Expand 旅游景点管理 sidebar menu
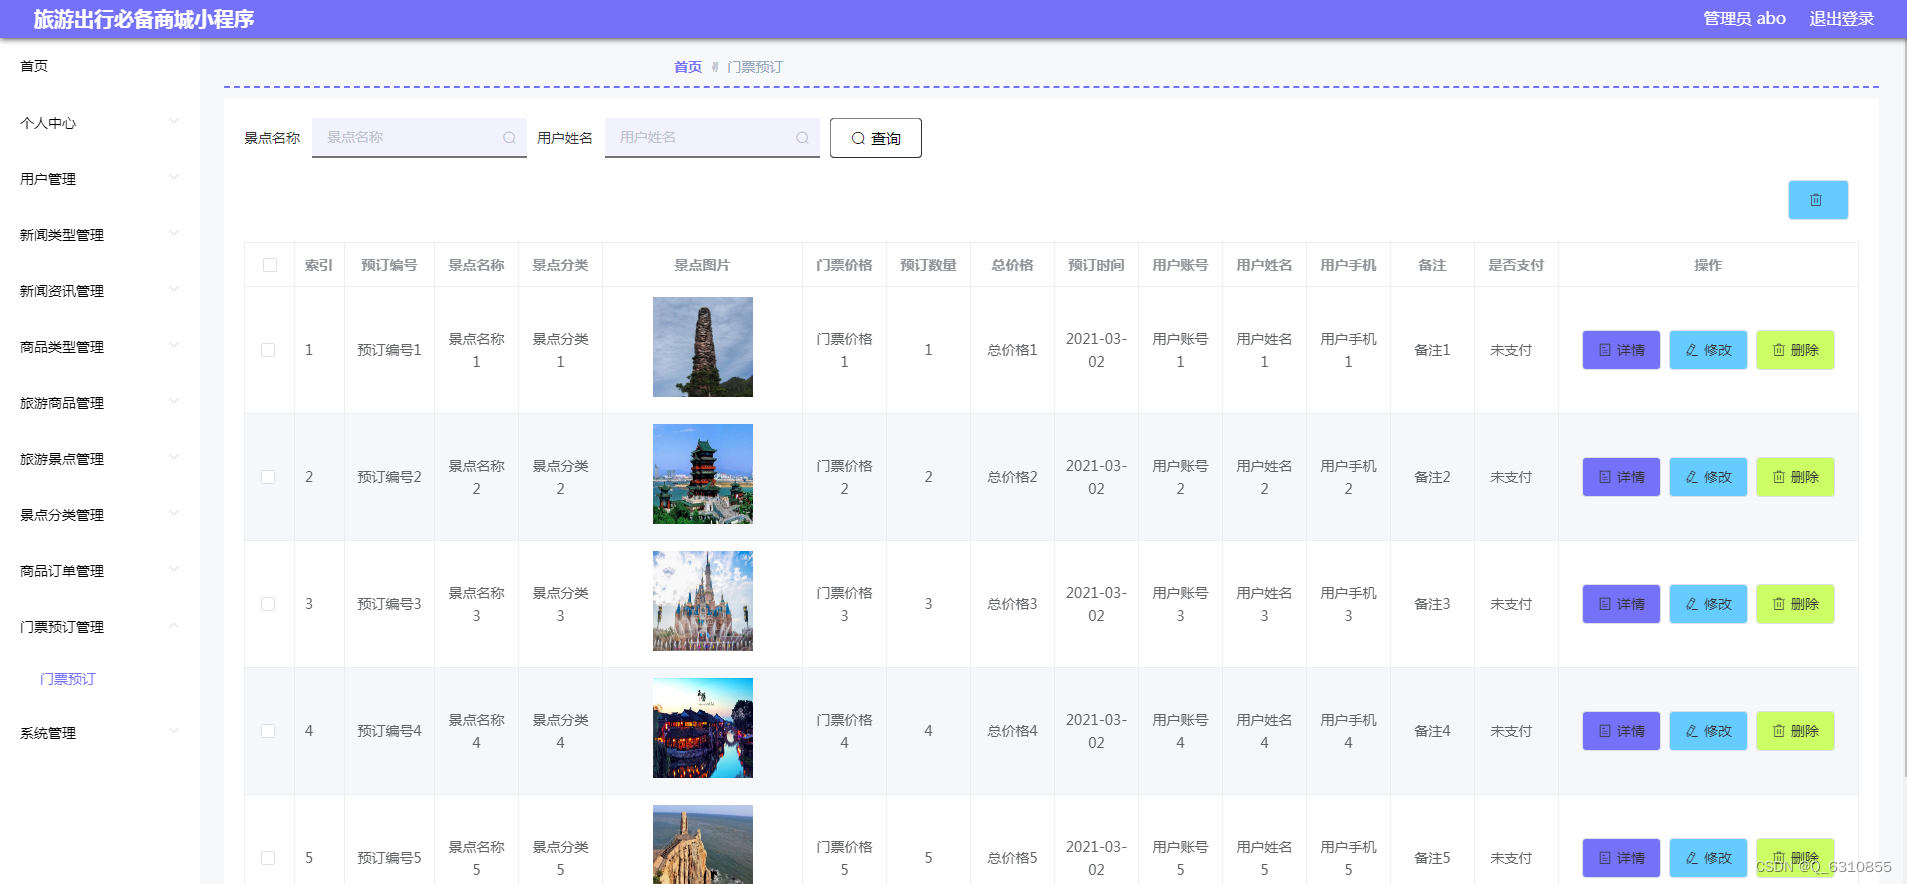The image size is (1907, 884). click(x=100, y=459)
